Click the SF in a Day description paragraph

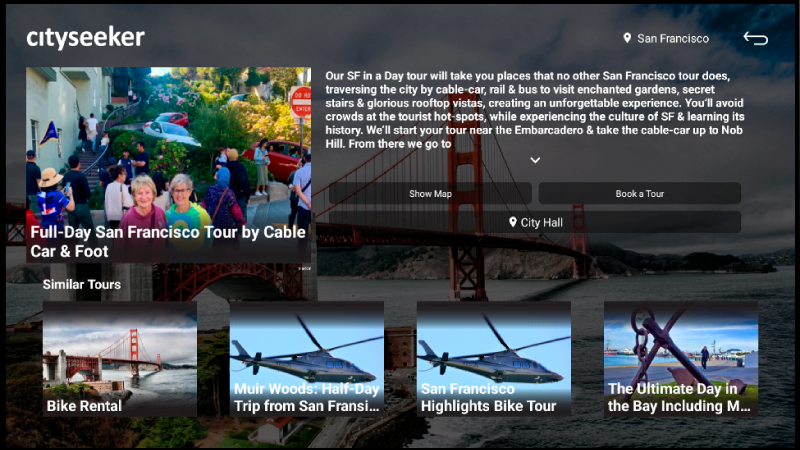[x=535, y=110]
